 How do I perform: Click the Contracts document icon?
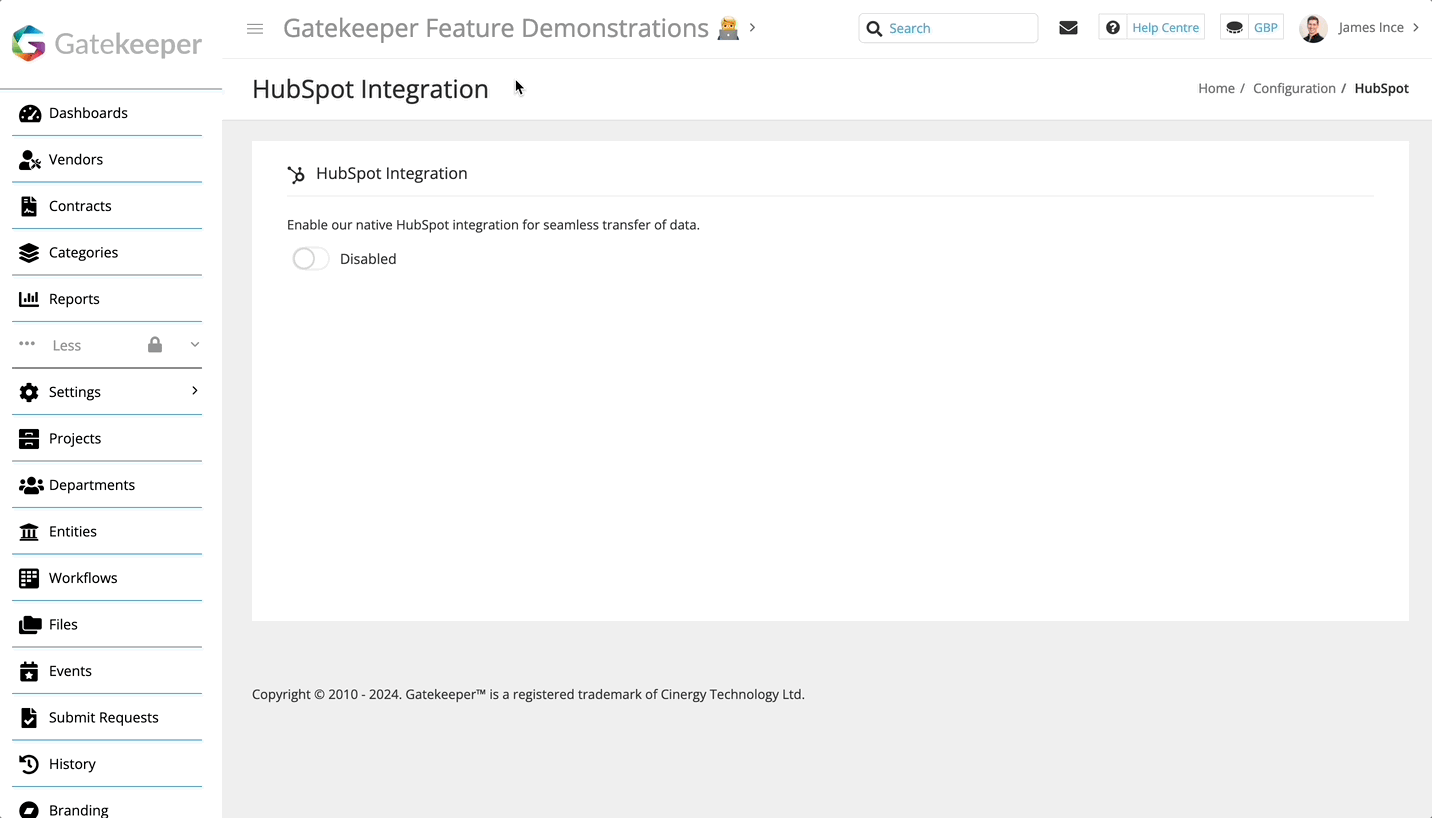click(x=29, y=205)
